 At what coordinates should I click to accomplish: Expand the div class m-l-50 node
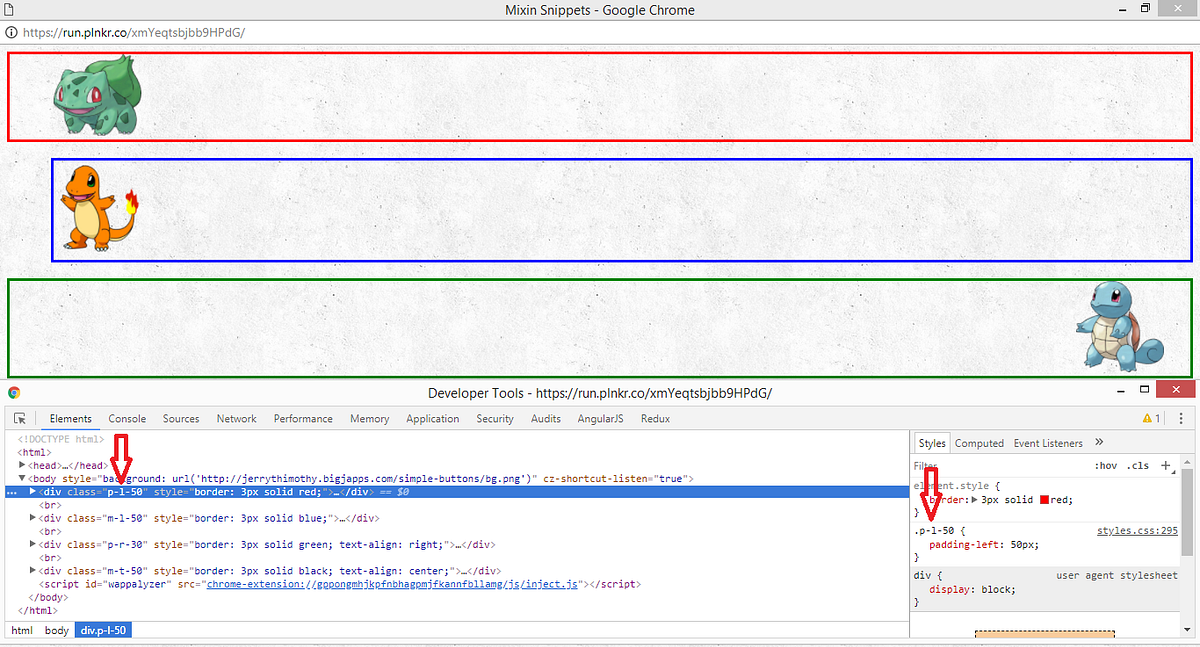coord(33,518)
